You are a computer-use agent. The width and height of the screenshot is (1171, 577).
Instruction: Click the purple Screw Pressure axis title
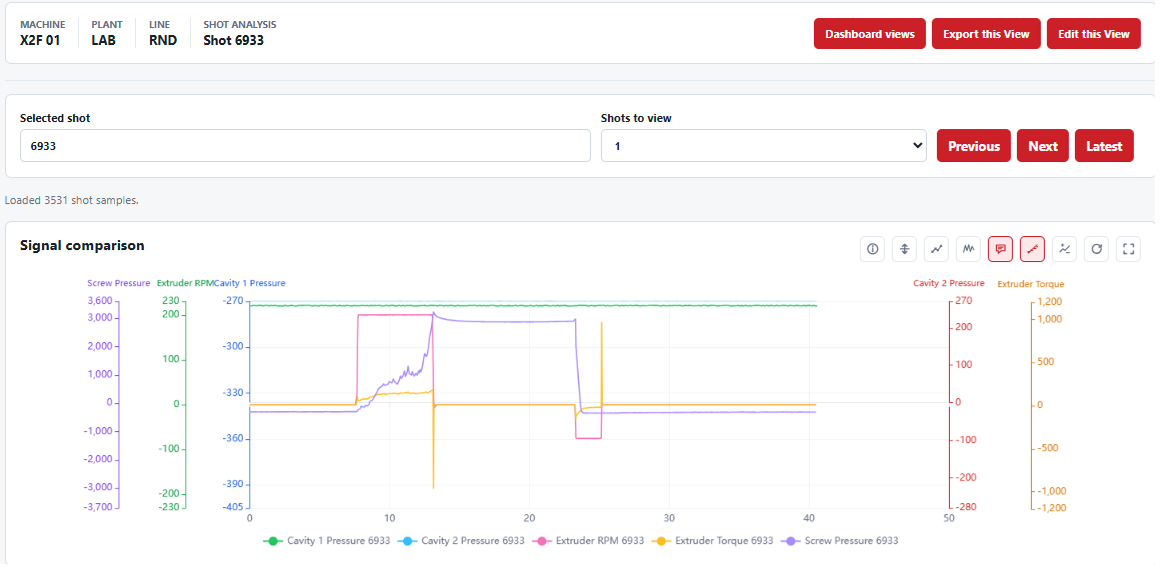120,283
